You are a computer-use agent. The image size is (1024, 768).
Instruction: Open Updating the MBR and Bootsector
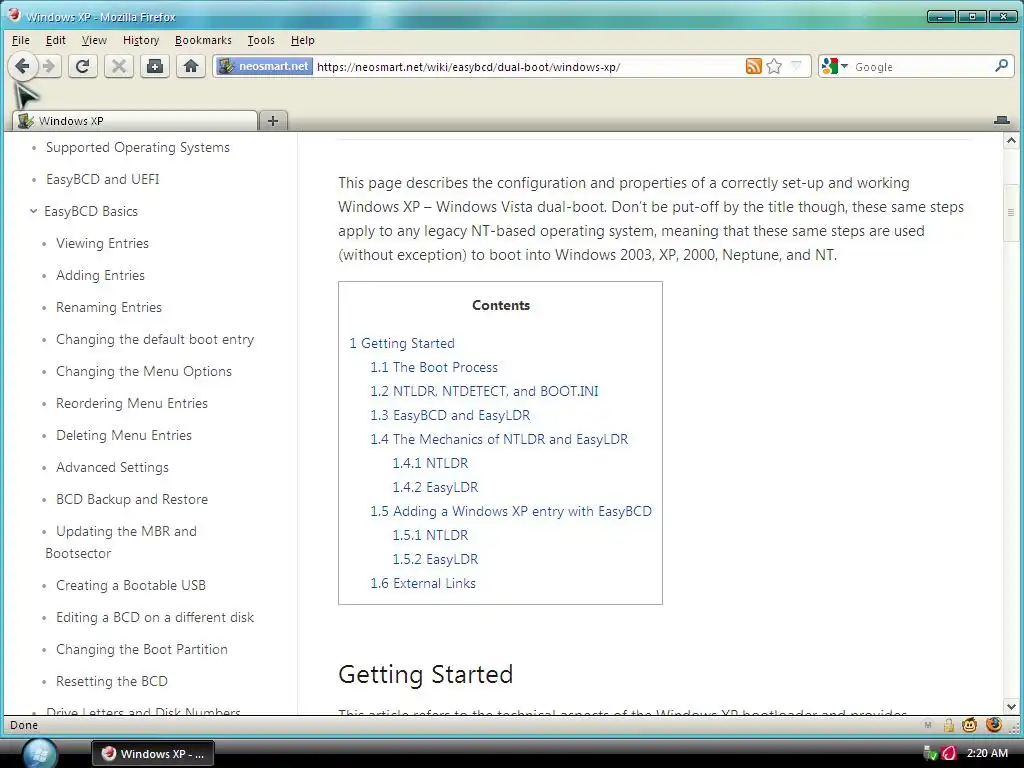pos(121,542)
